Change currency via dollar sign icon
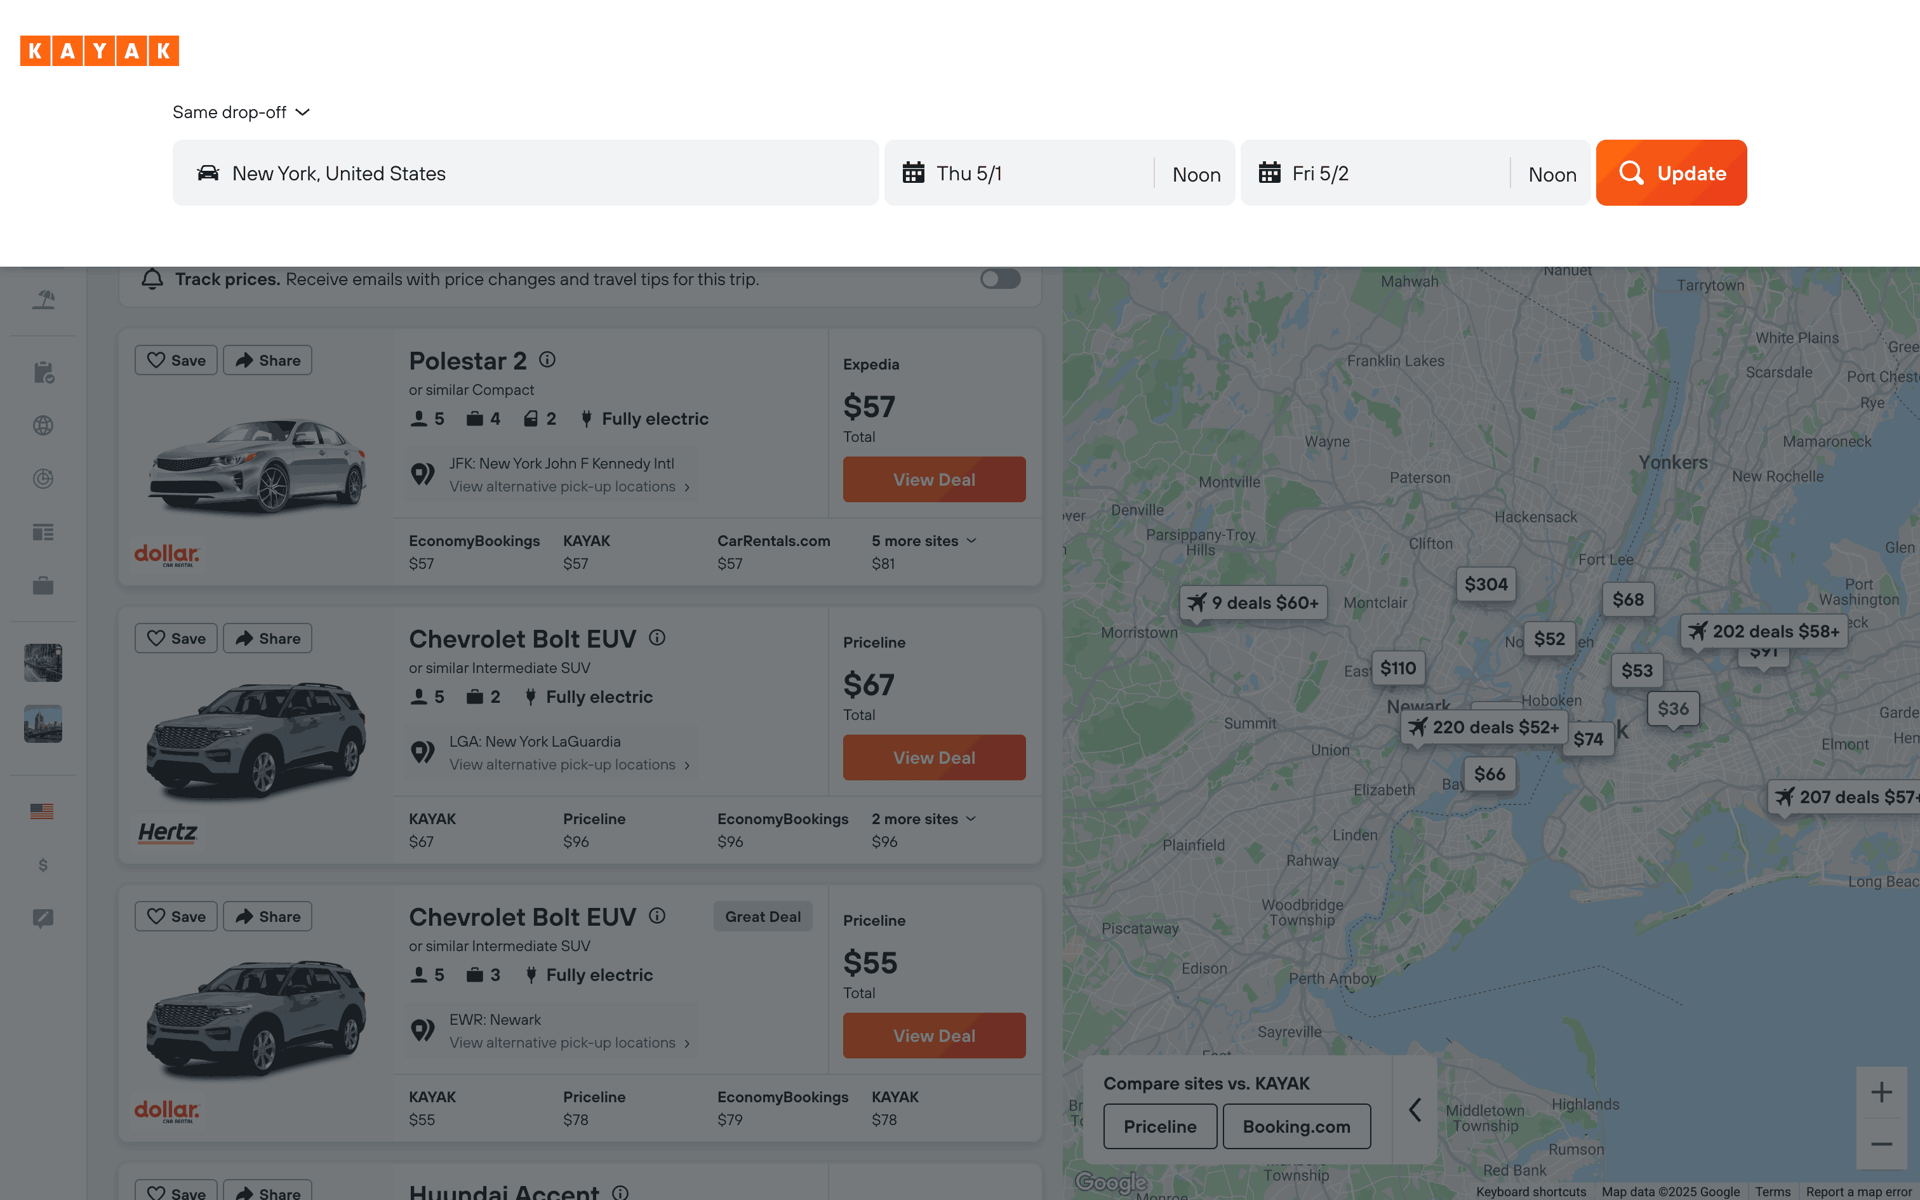The height and width of the screenshot is (1200, 1920). pos(43,865)
